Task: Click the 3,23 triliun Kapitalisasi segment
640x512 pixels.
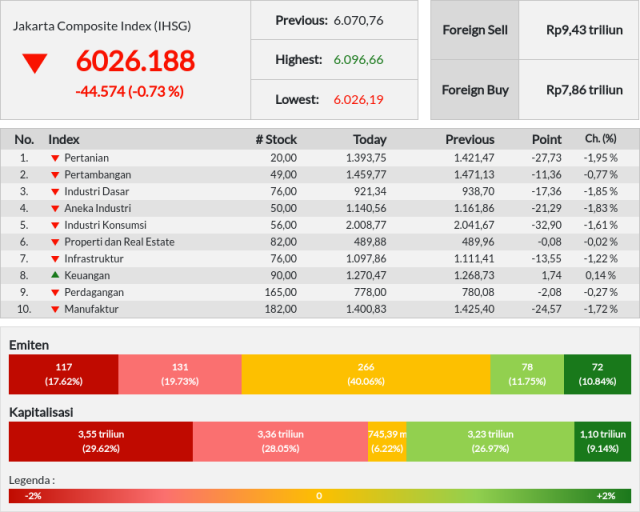Action: pos(490,441)
